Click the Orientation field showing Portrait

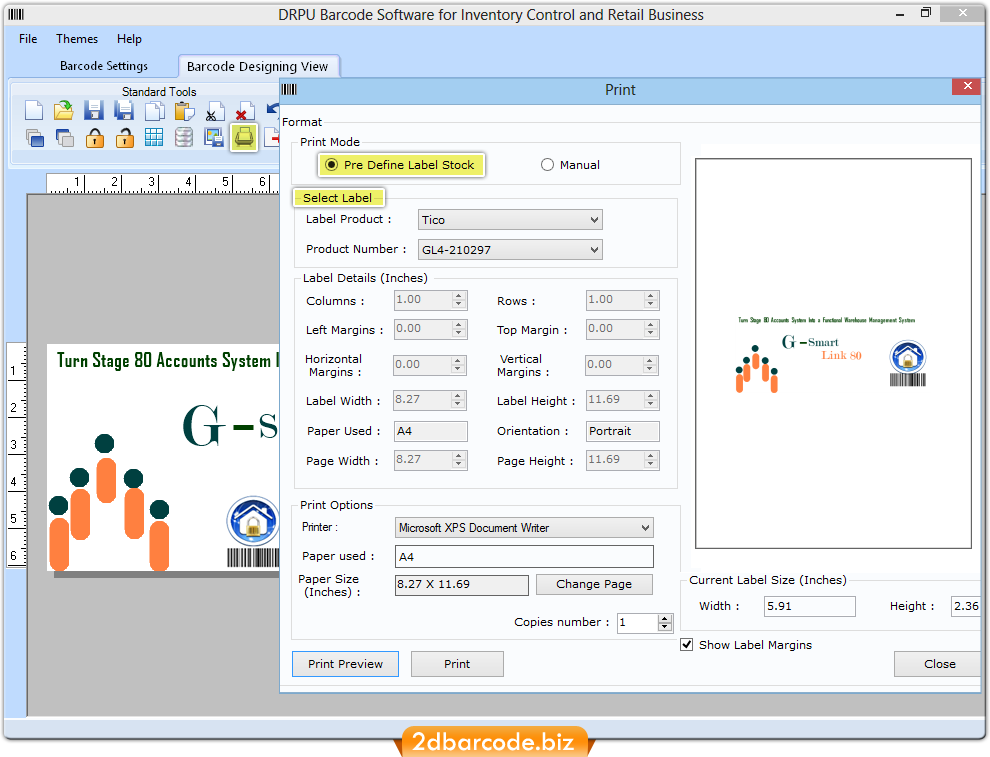click(623, 431)
